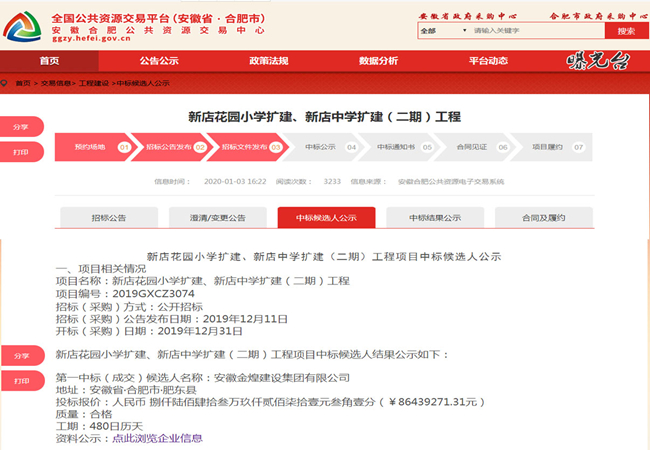Click the home icon in the breadcrumb
Image resolution: width=650 pixels, height=450 pixels.
click(x=7, y=83)
